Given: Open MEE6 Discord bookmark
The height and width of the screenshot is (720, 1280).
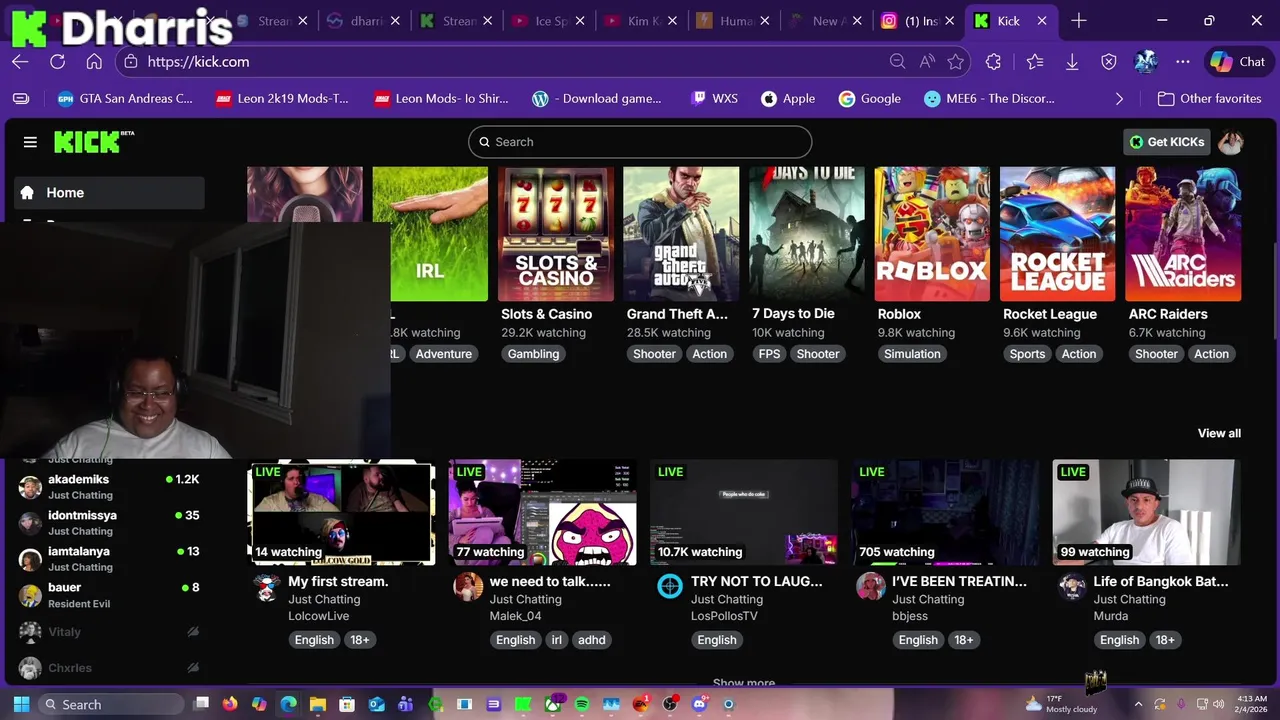Looking at the screenshot, I should [989, 99].
